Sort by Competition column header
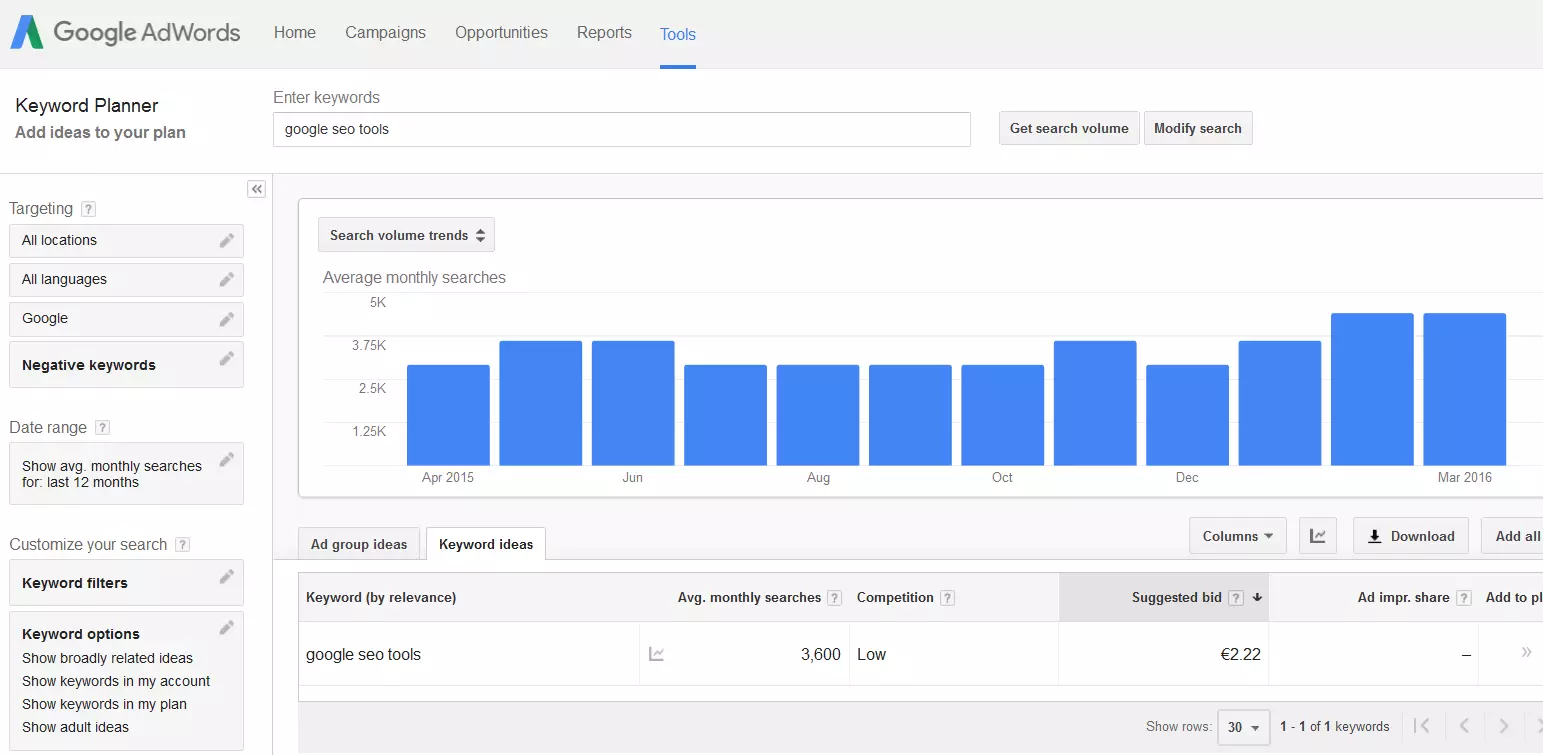 point(895,597)
